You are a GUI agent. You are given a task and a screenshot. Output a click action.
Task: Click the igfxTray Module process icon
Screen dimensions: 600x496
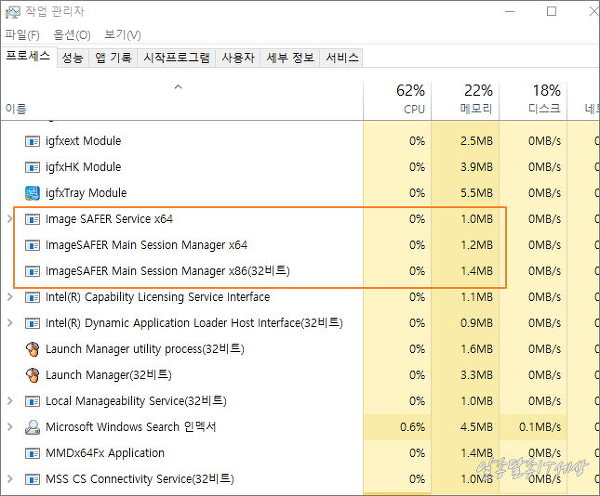point(32,193)
